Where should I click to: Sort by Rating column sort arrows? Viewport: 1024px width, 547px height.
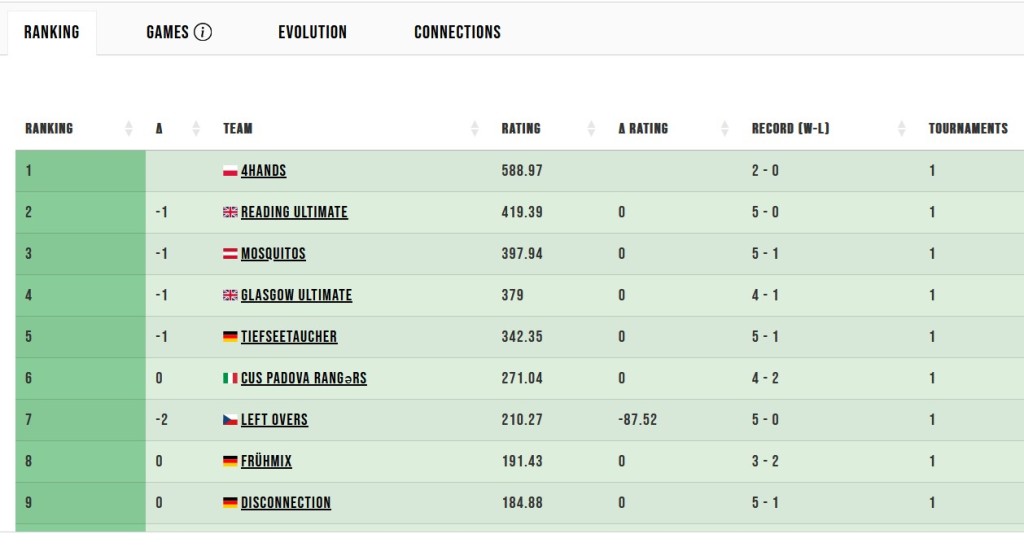pos(591,129)
